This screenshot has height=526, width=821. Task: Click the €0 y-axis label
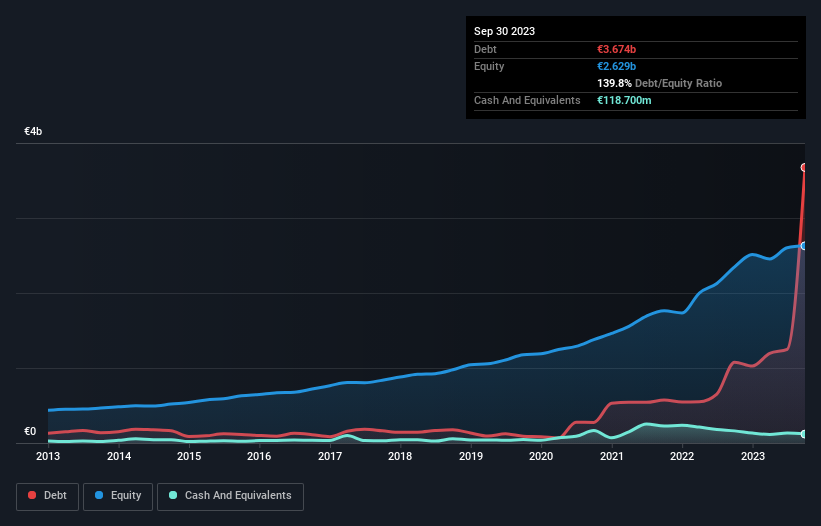click(x=30, y=431)
